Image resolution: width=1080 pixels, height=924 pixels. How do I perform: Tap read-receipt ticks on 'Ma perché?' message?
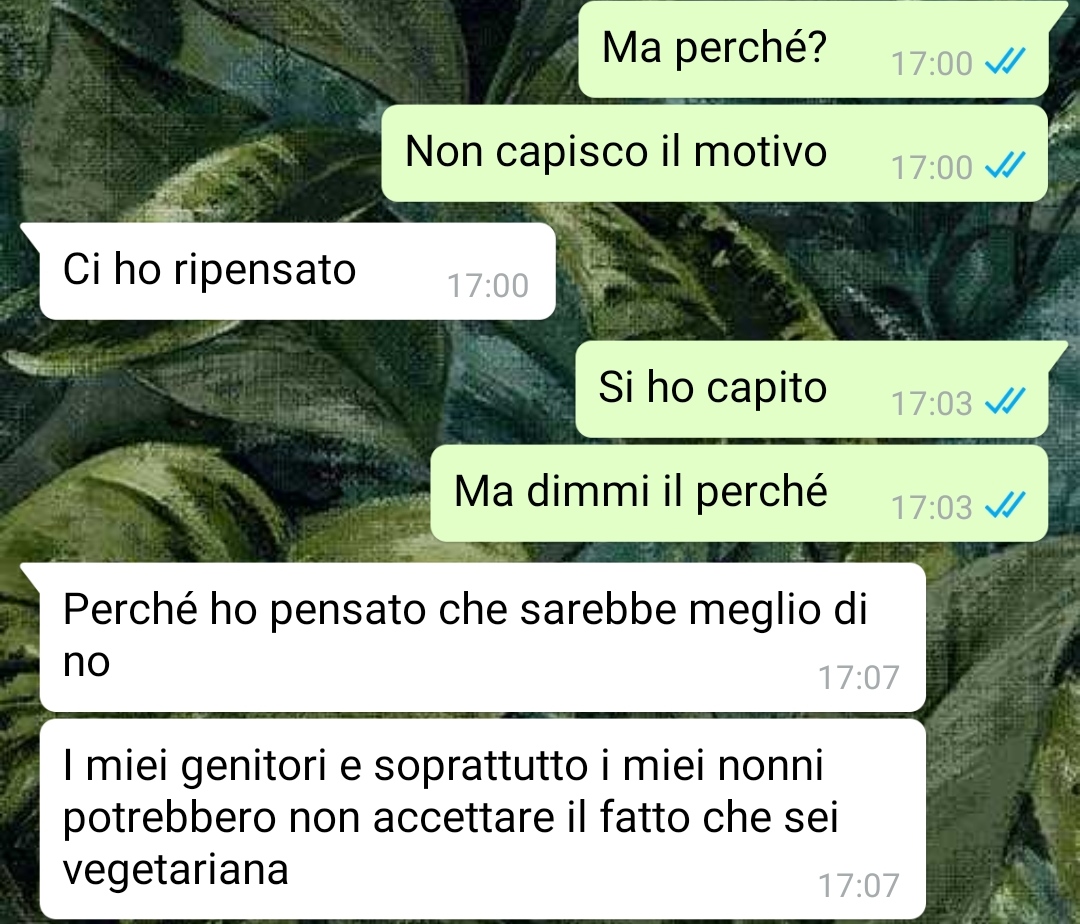coord(1005,62)
